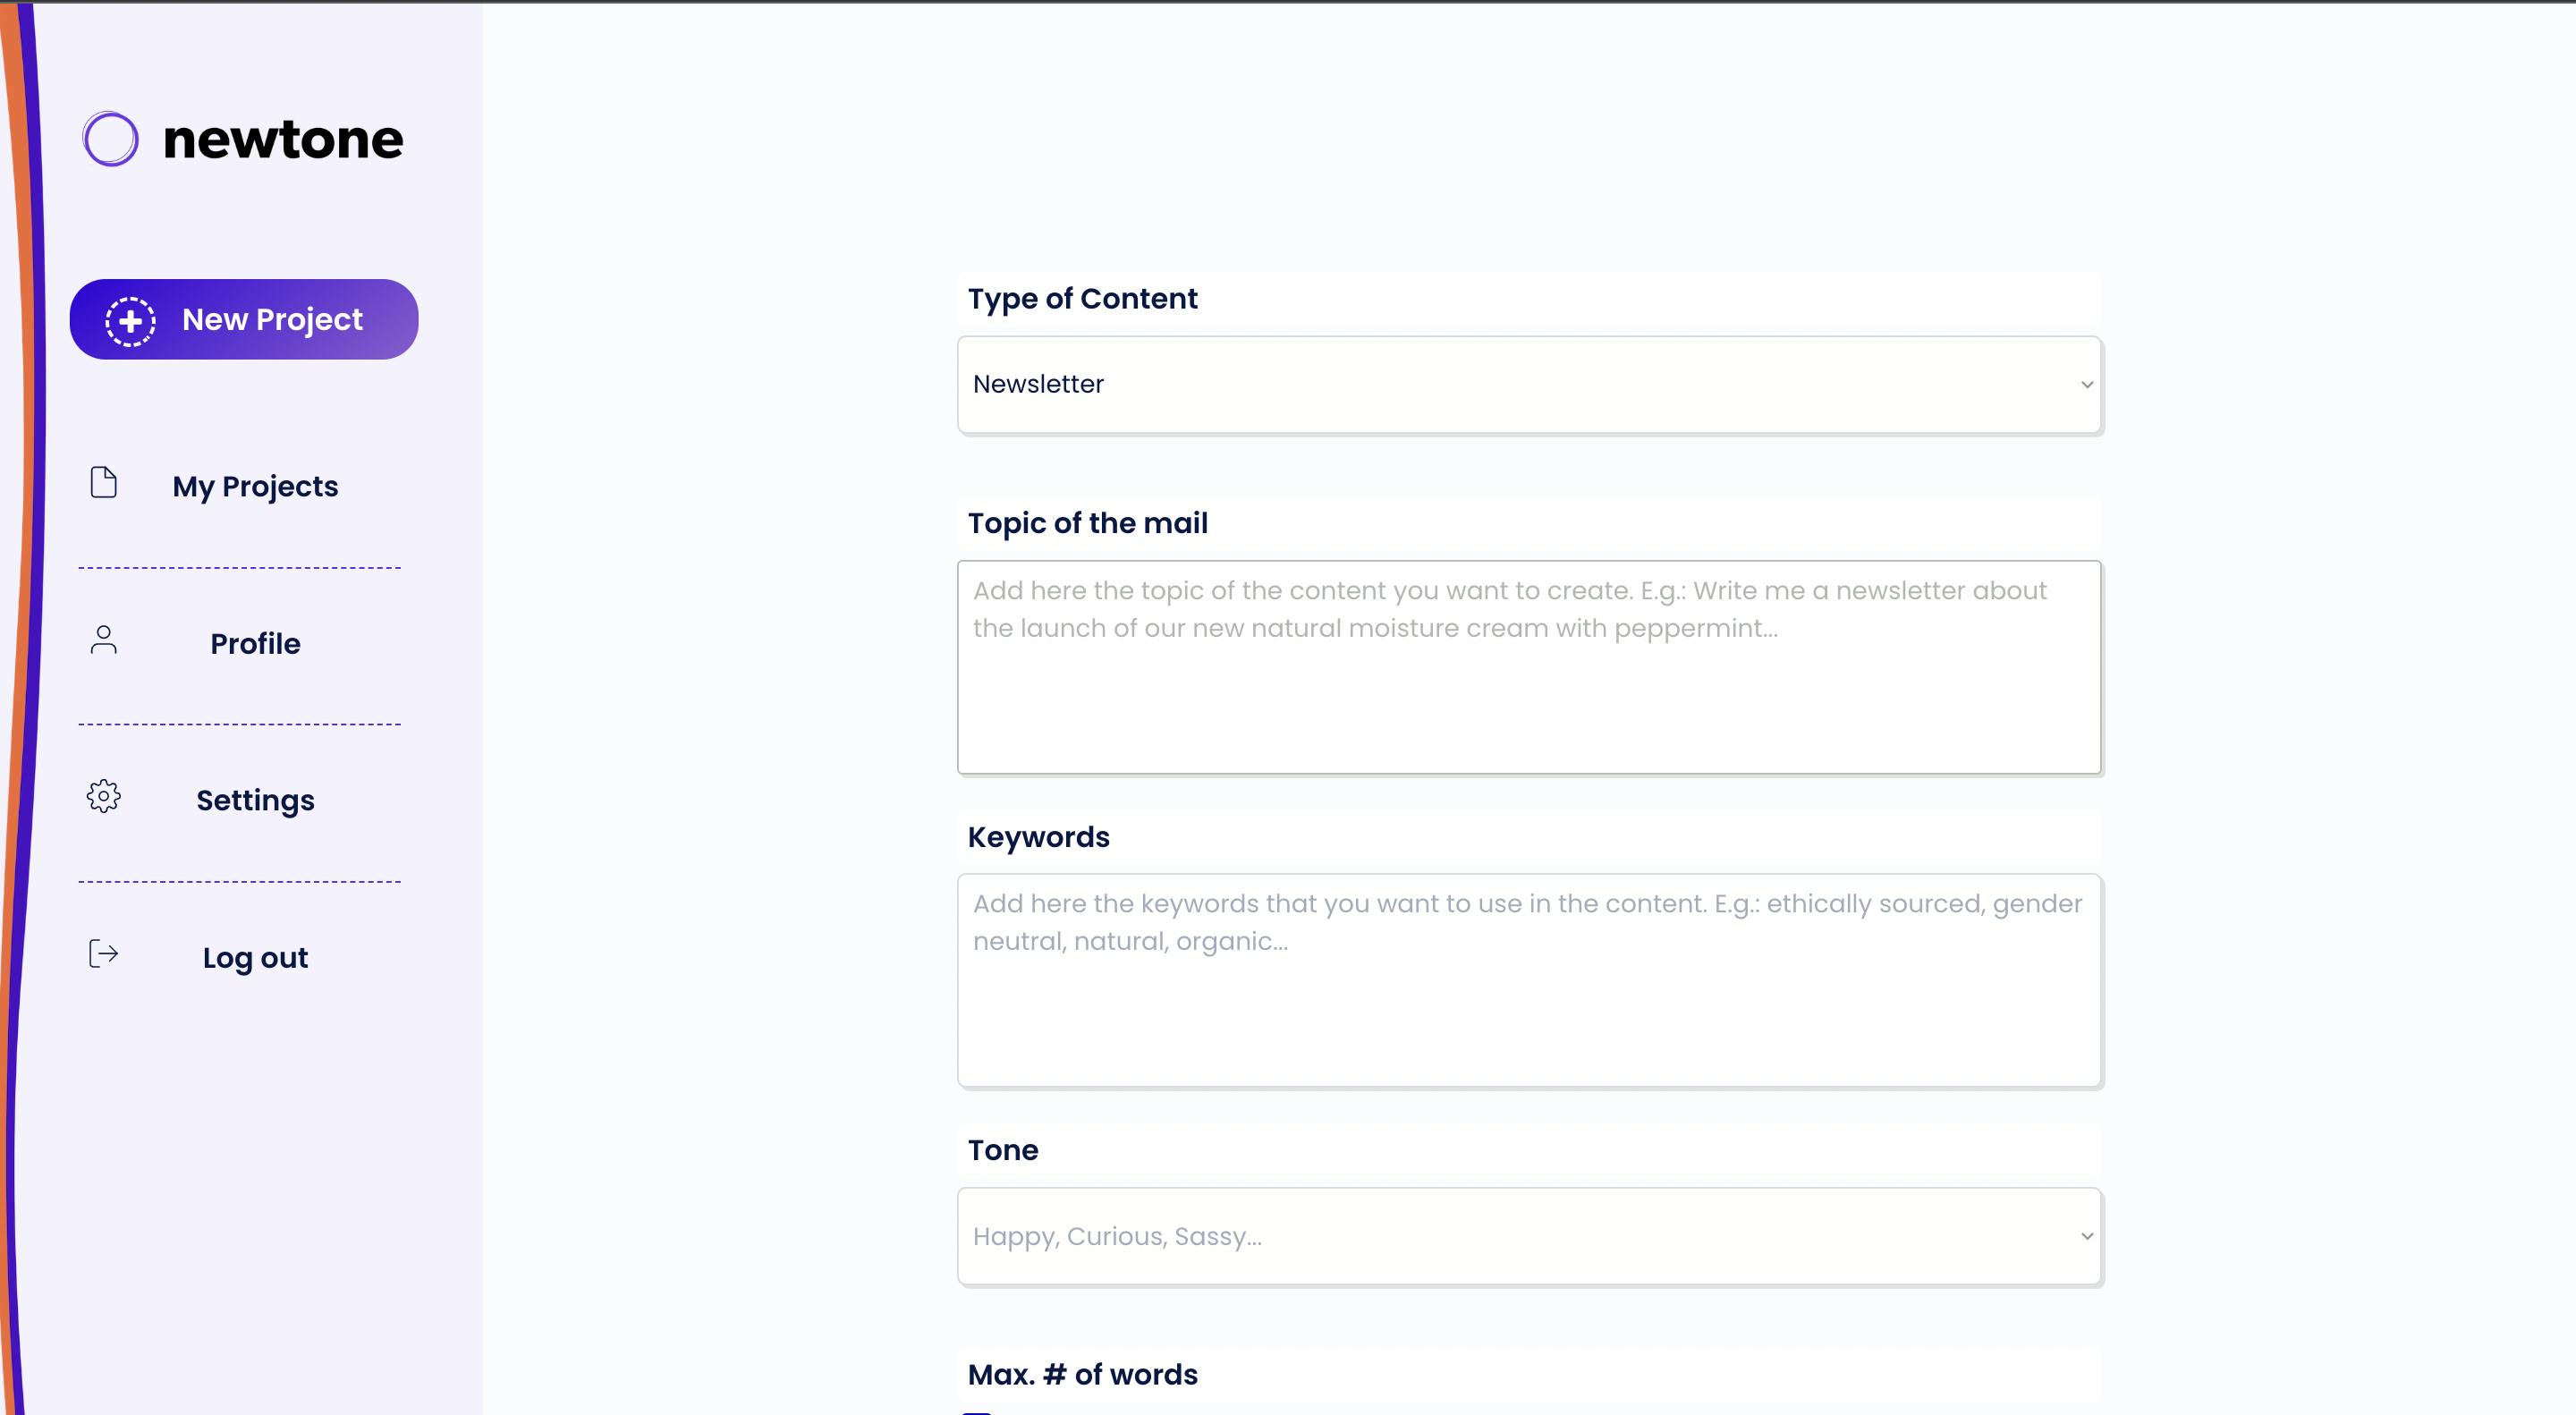The height and width of the screenshot is (1415, 2576).
Task: Focus the Topic of the mail text area
Action: [x=1529, y=667]
